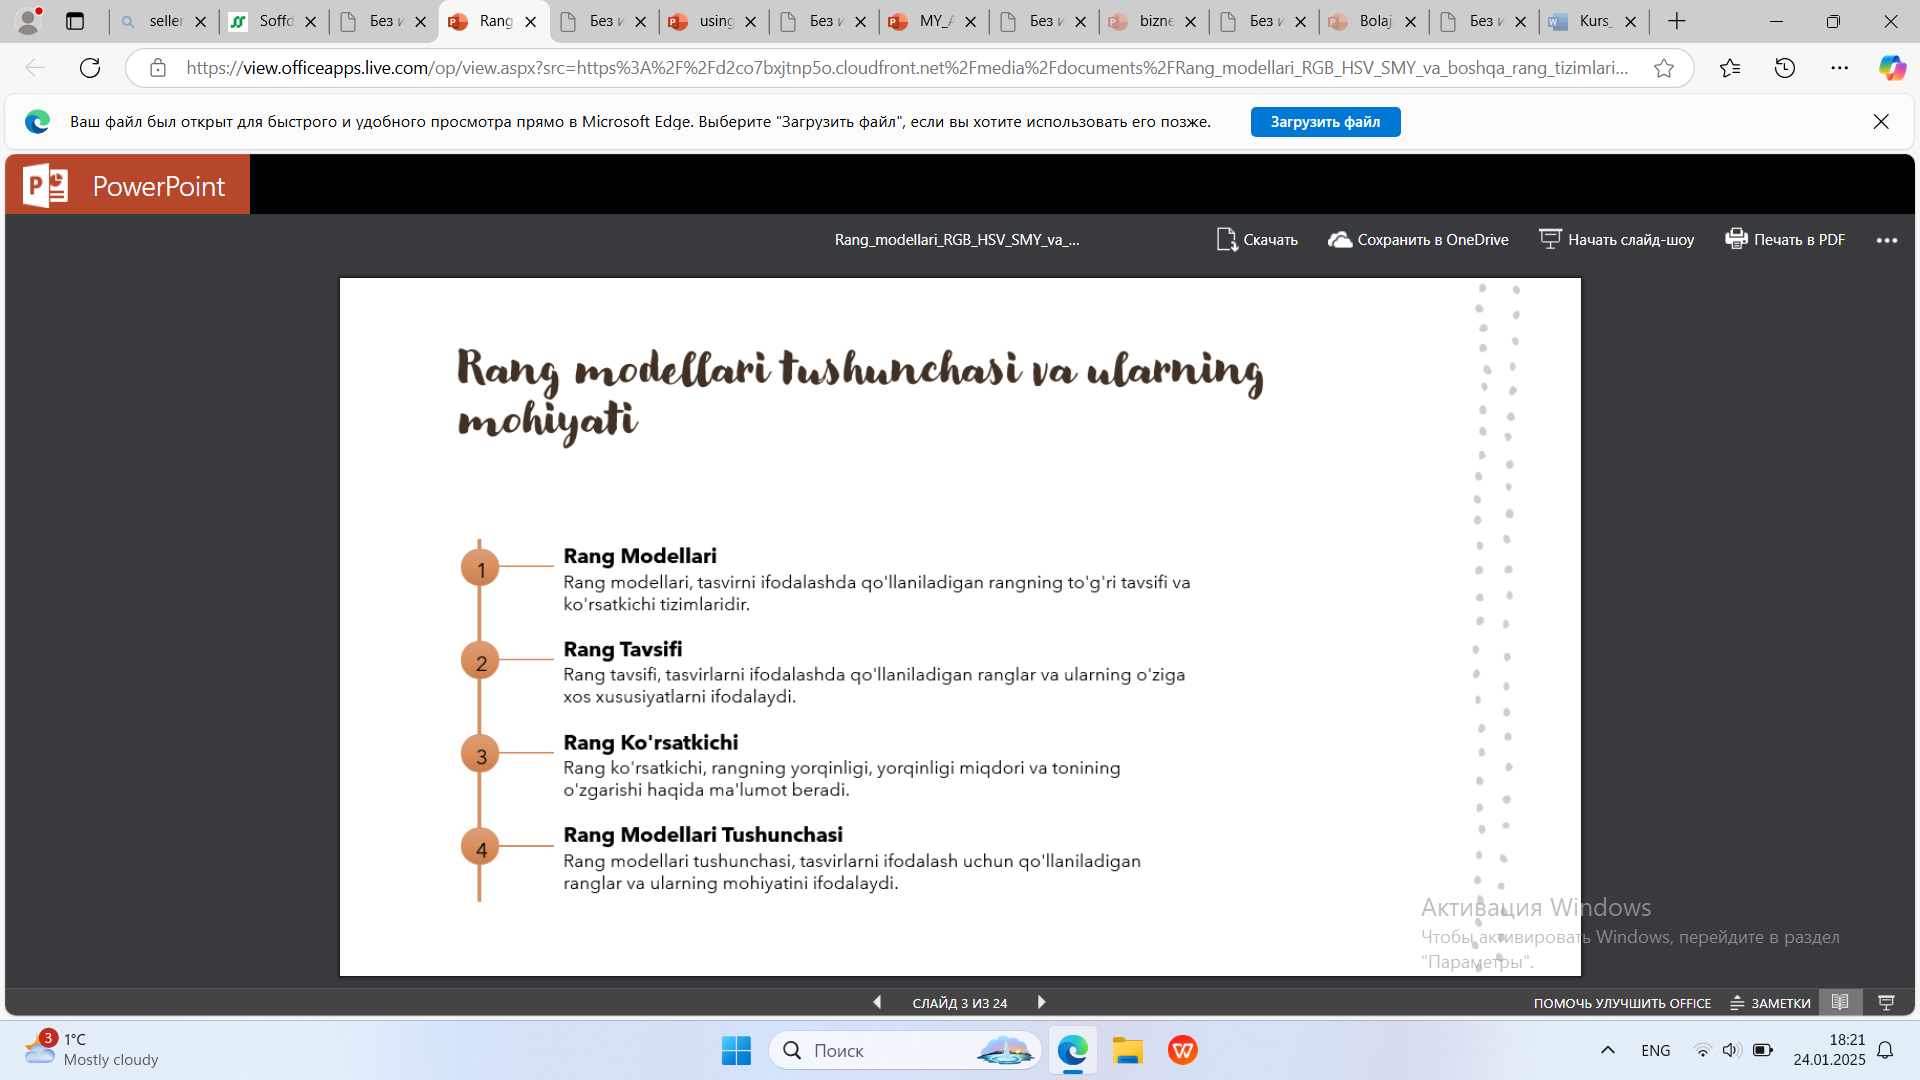The image size is (1920, 1080).
Task: Close the seller tab
Action: (x=200, y=21)
